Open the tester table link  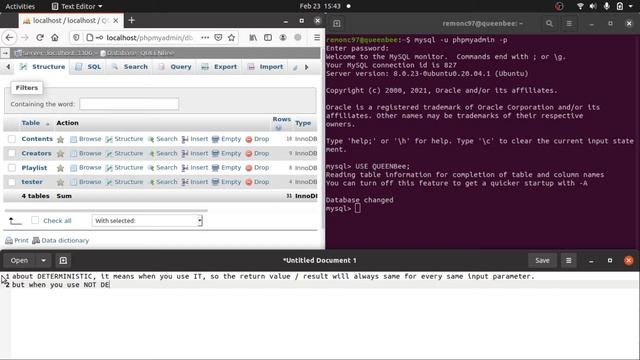click(x=32, y=182)
